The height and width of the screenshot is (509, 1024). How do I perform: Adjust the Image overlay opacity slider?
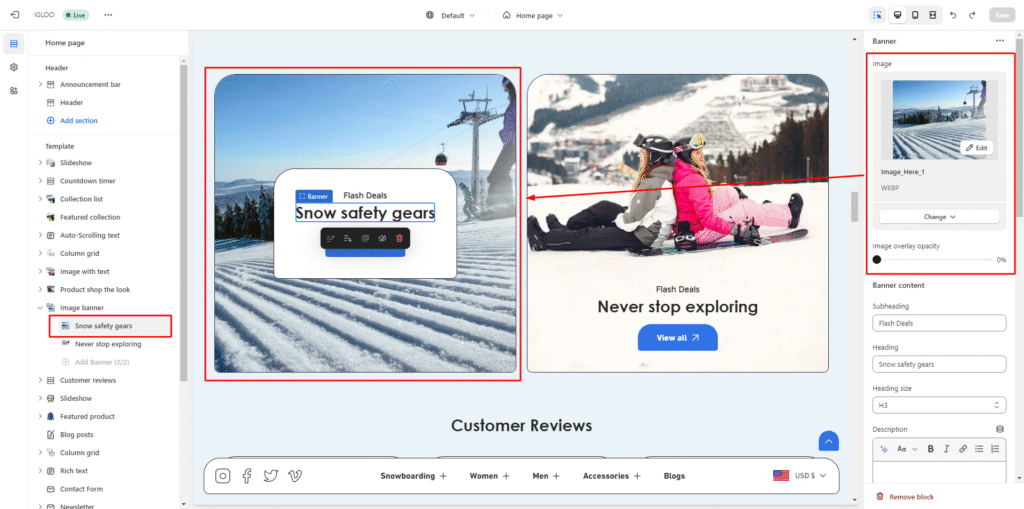pyautogui.click(x=877, y=260)
